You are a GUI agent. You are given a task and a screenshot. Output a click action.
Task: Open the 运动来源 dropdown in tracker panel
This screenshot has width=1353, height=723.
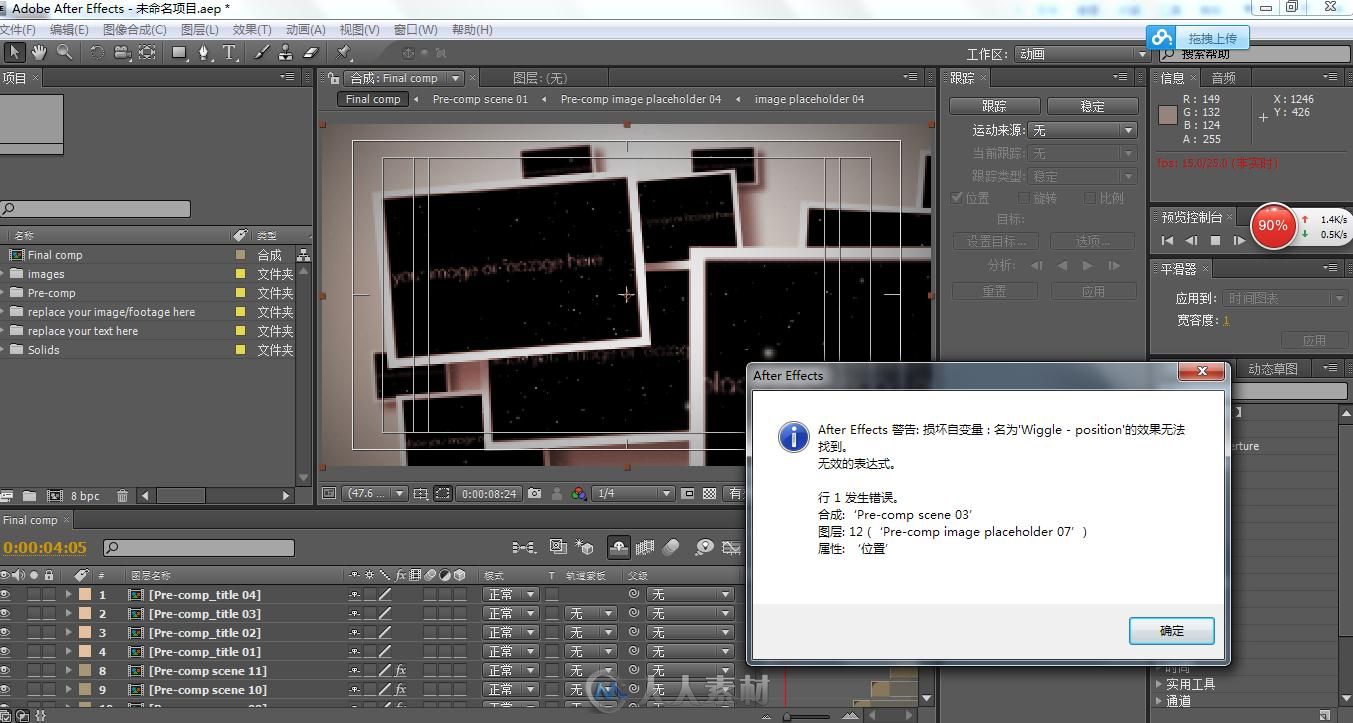click(1084, 130)
